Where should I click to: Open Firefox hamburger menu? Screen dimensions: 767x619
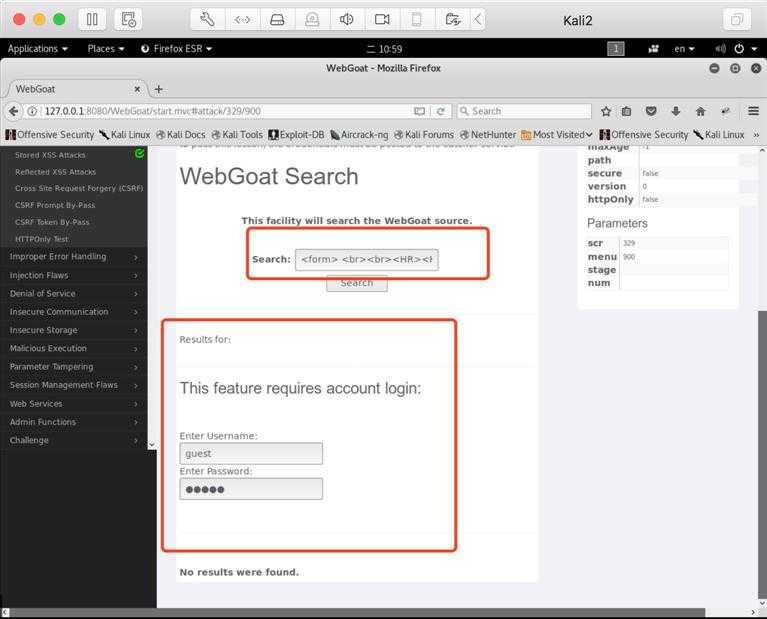(753, 111)
